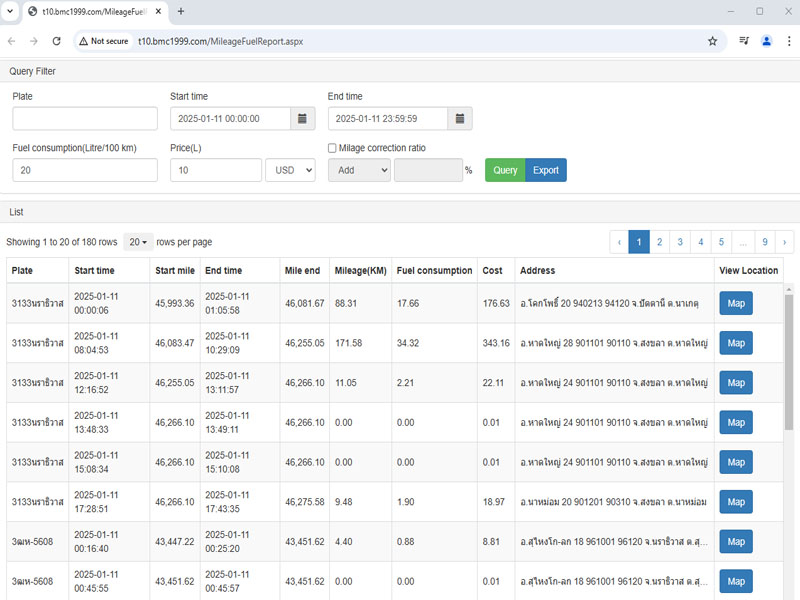Open Map for trip starting 00:00:06
This screenshot has width=800, height=600.
[736, 304]
